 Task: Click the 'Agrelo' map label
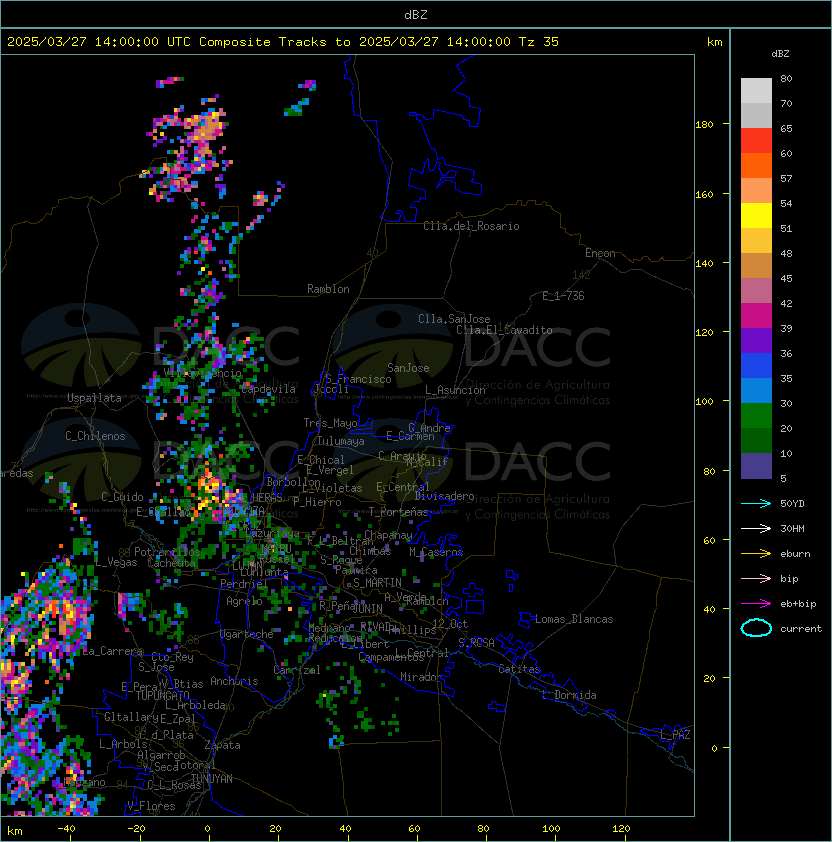tap(244, 601)
